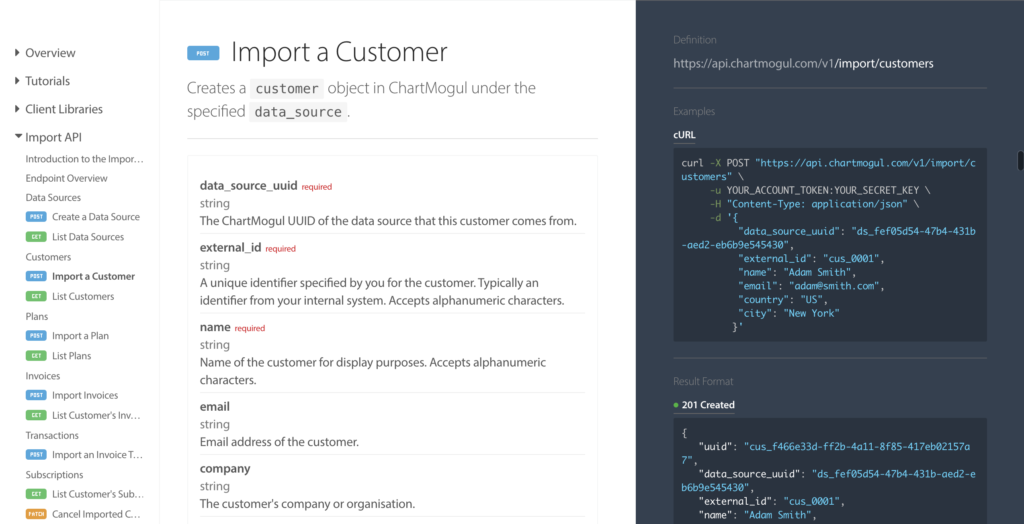Click POST badge beside Import an Invoice Transaction
Image resolution: width=1024 pixels, height=524 pixels.
pyautogui.click(x=36, y=455)
